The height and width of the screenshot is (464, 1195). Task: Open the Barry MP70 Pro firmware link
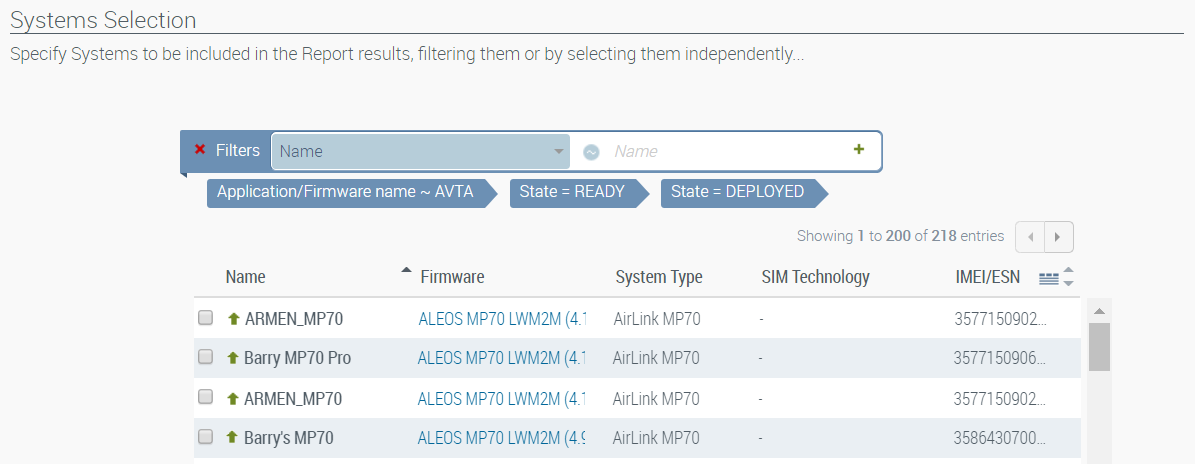[x=501, y=358]
